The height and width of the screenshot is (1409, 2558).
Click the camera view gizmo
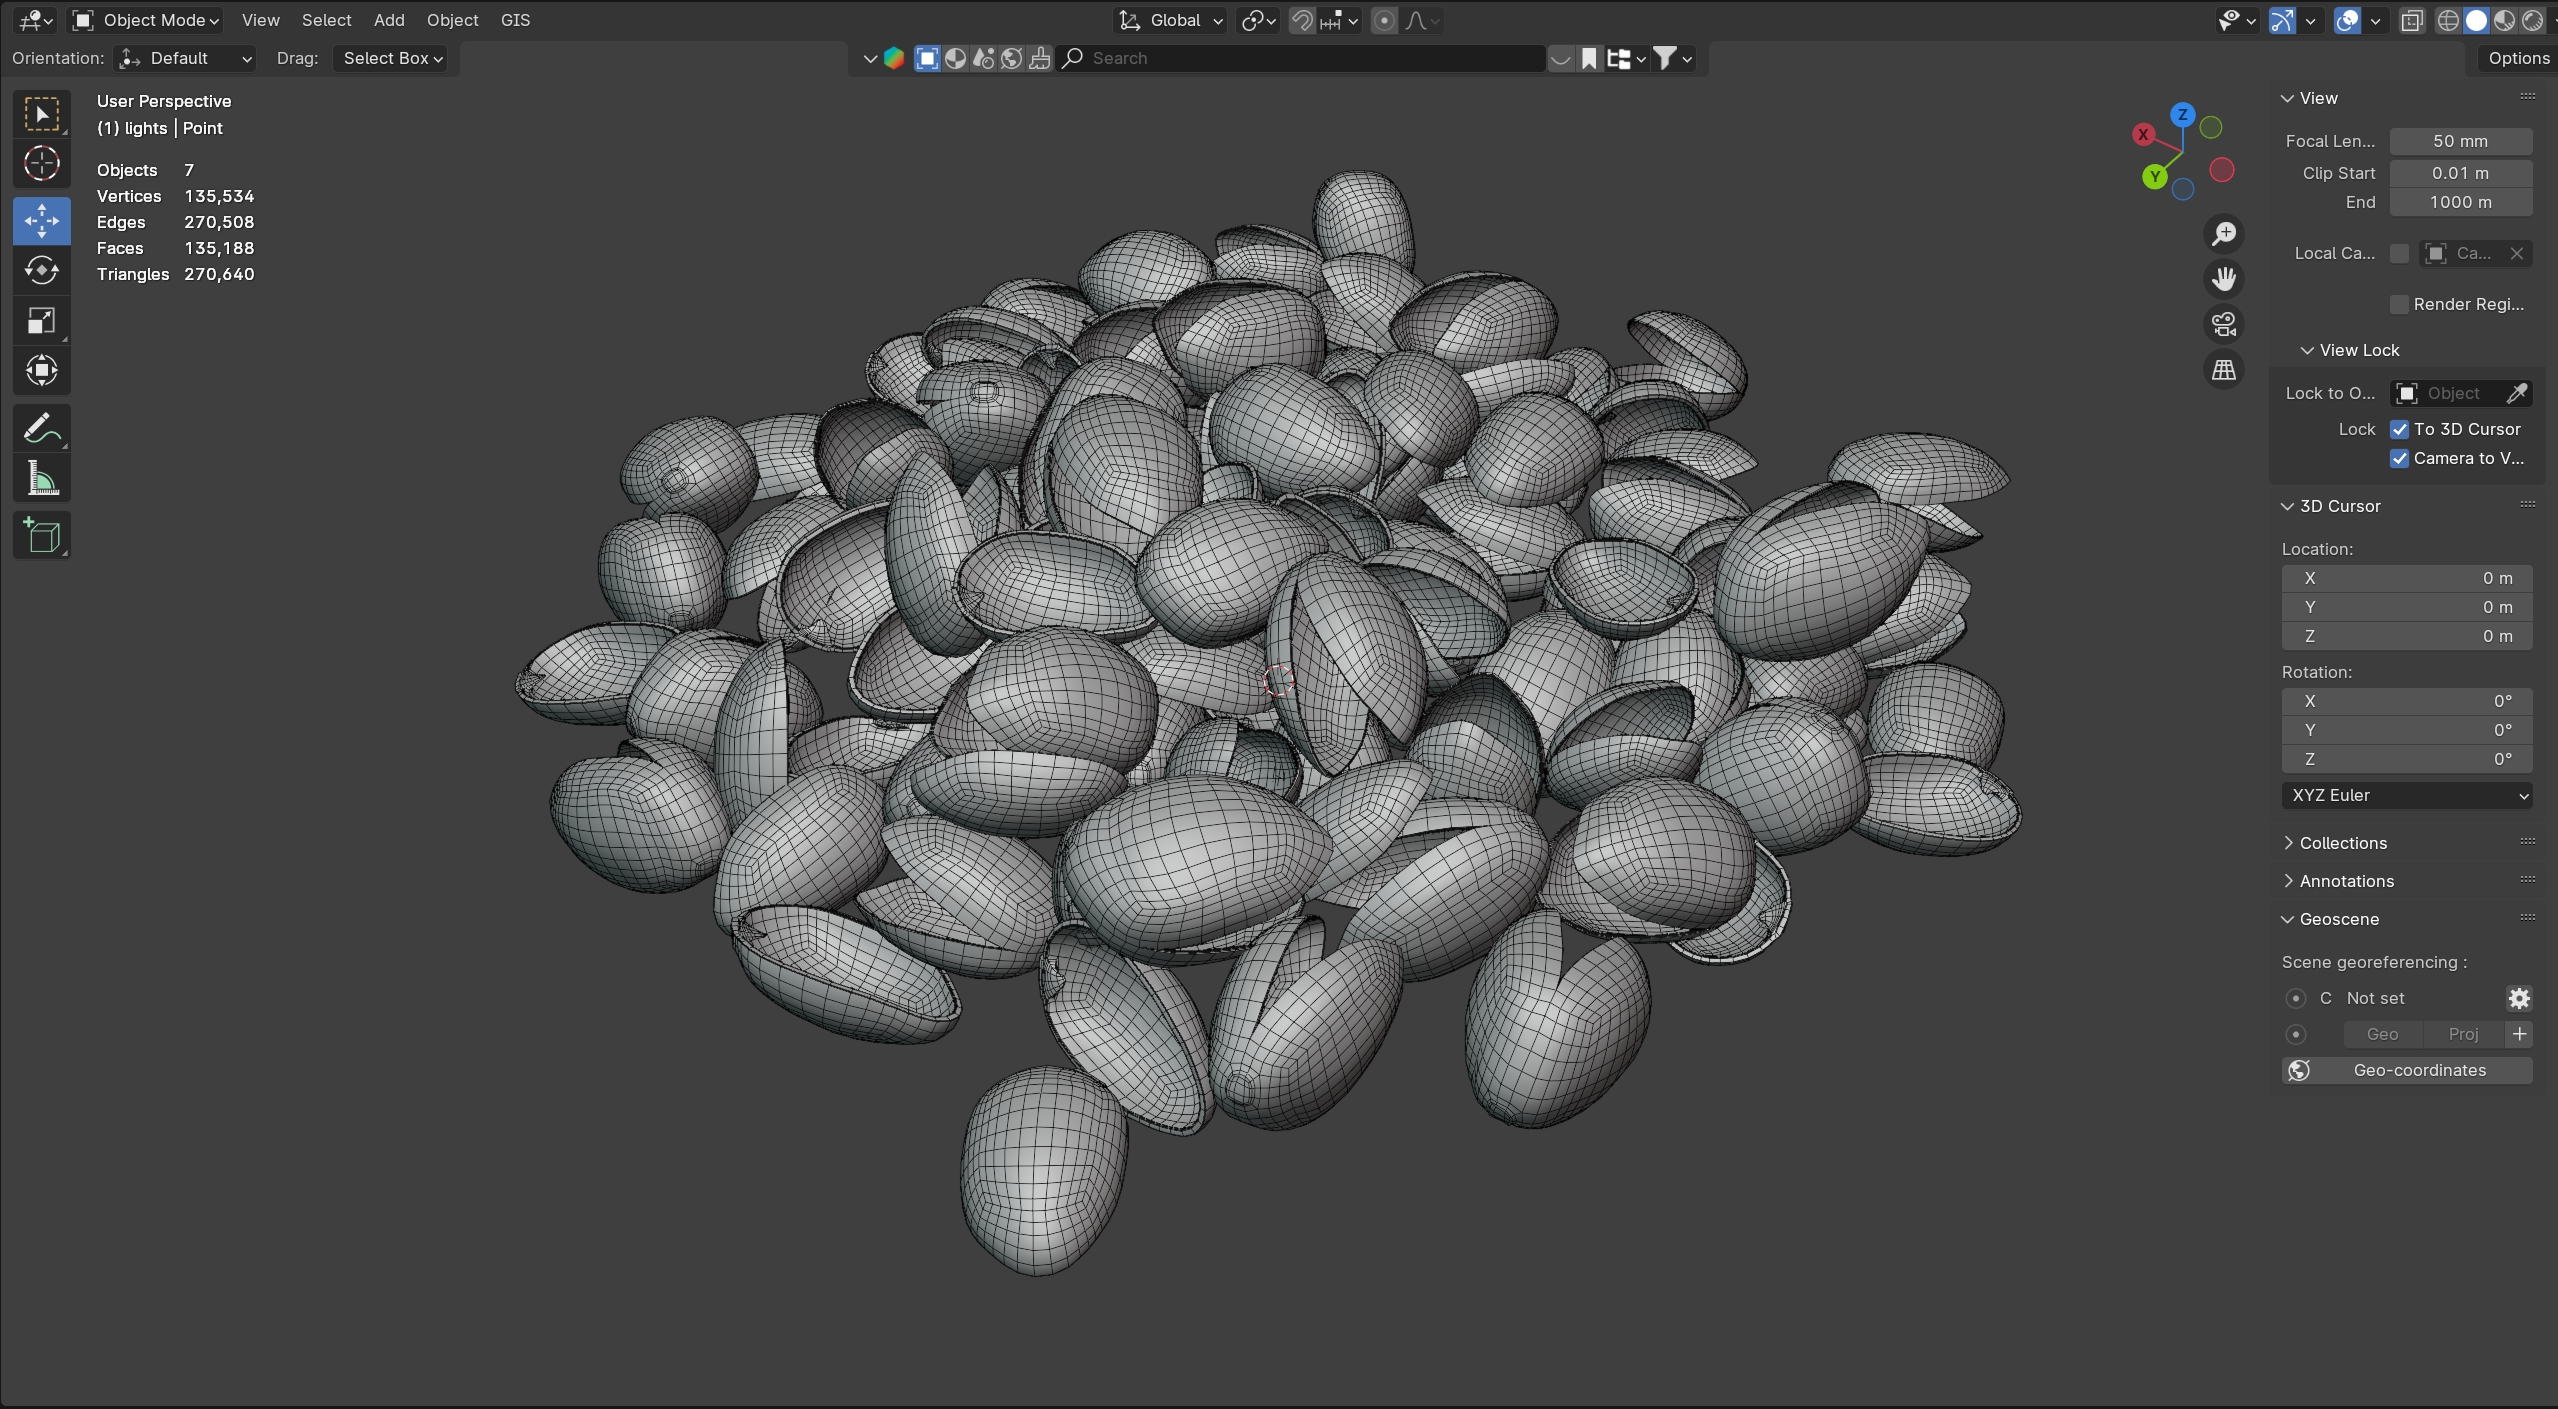click(x=2222, y=324)
